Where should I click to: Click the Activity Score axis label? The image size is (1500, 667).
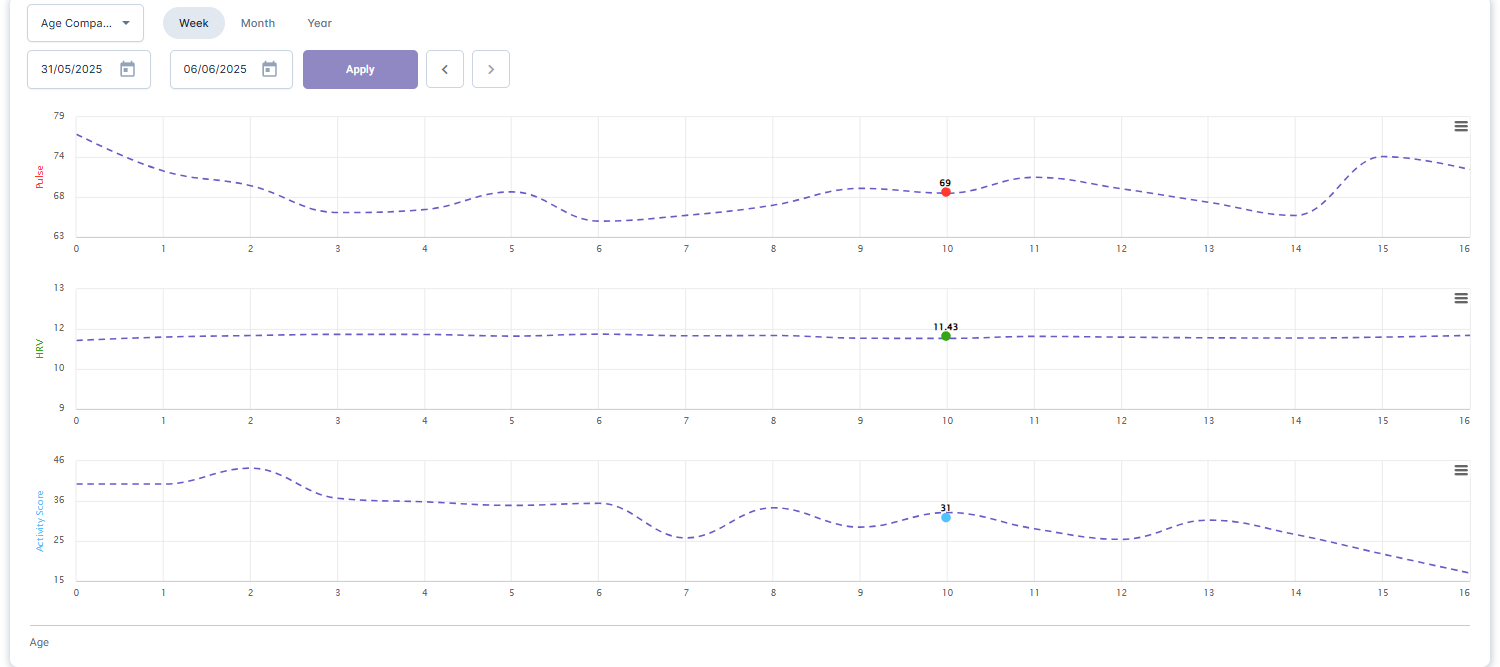(40, 521)
